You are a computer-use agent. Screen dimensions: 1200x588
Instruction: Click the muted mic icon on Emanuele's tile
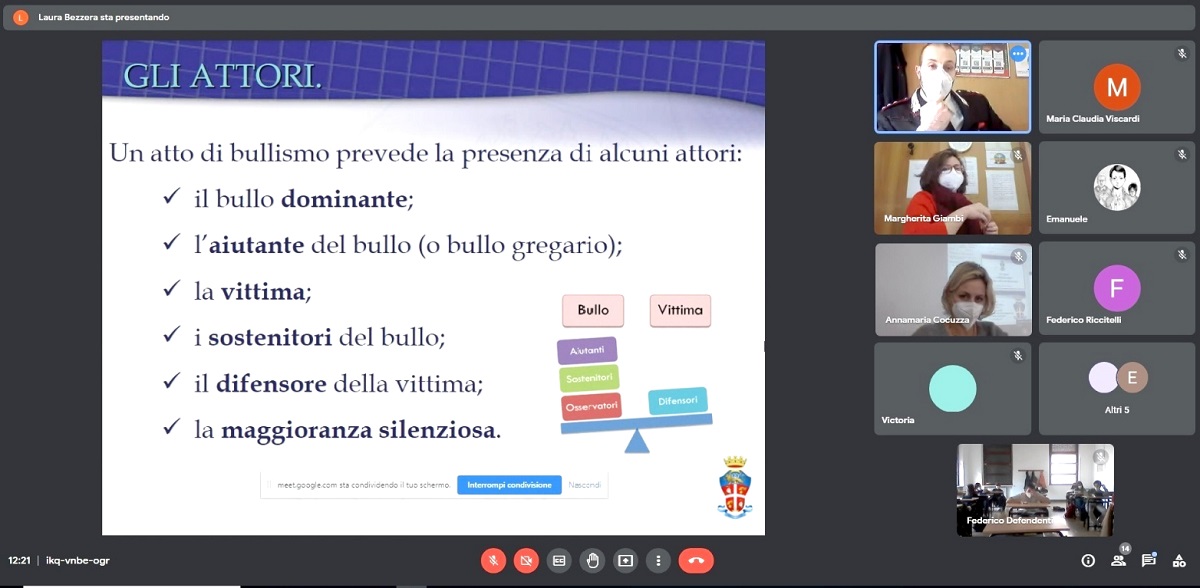click(x=1181, y=155)
